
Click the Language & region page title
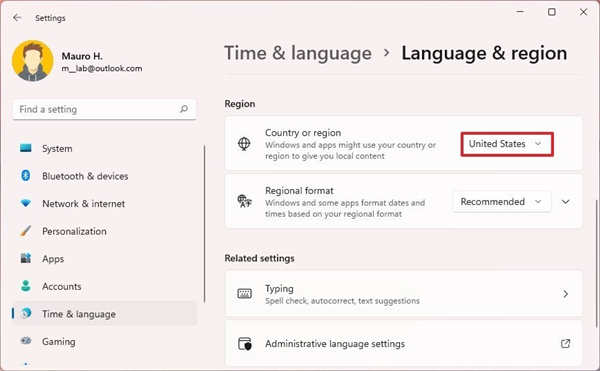click(x=484, y=53)
